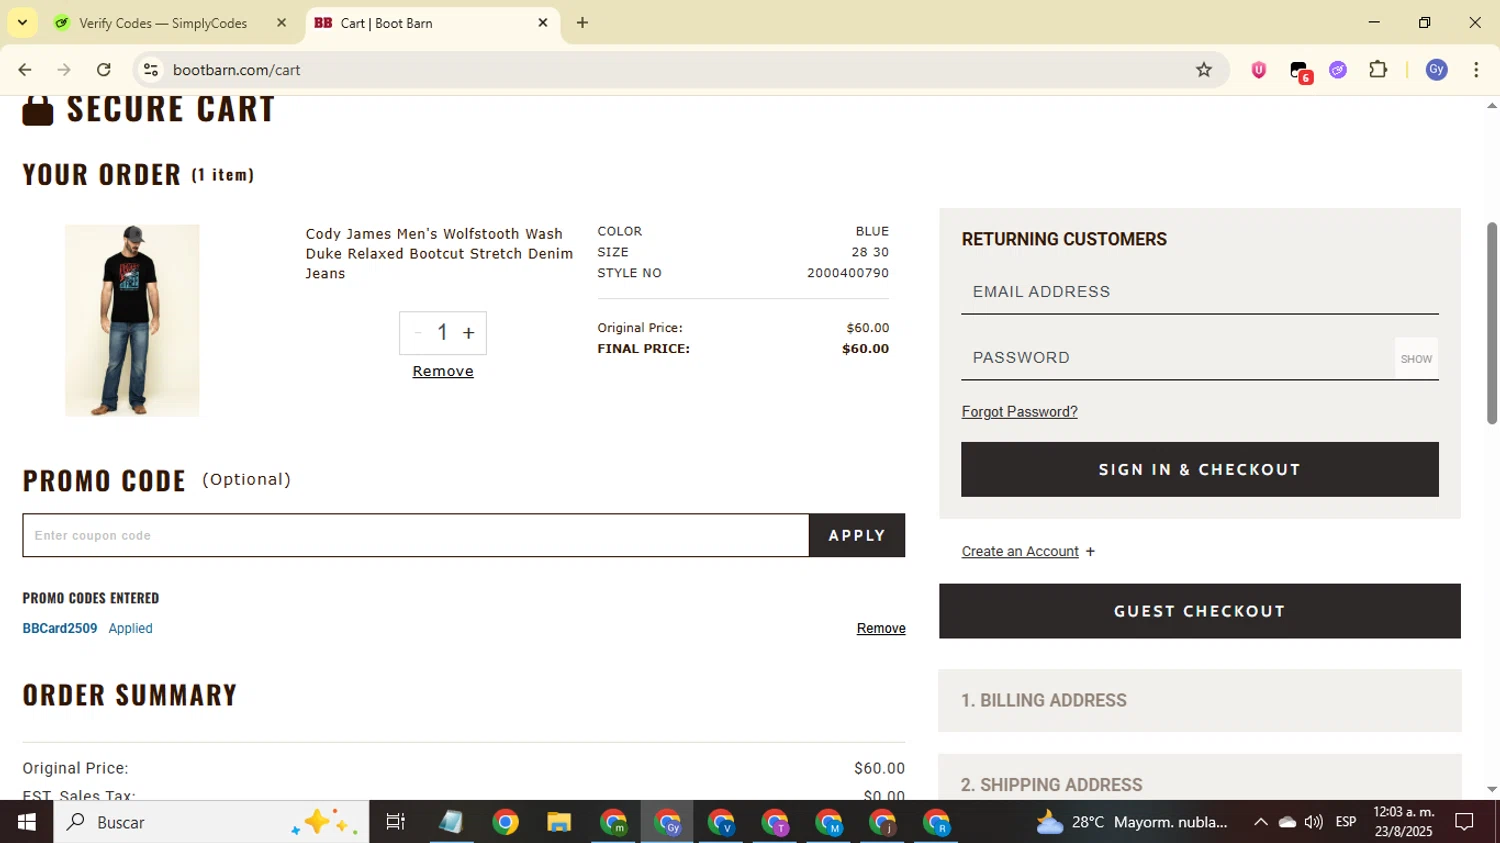
Task: Click the browser forward arrow
Action: click(x=64, y=70)
